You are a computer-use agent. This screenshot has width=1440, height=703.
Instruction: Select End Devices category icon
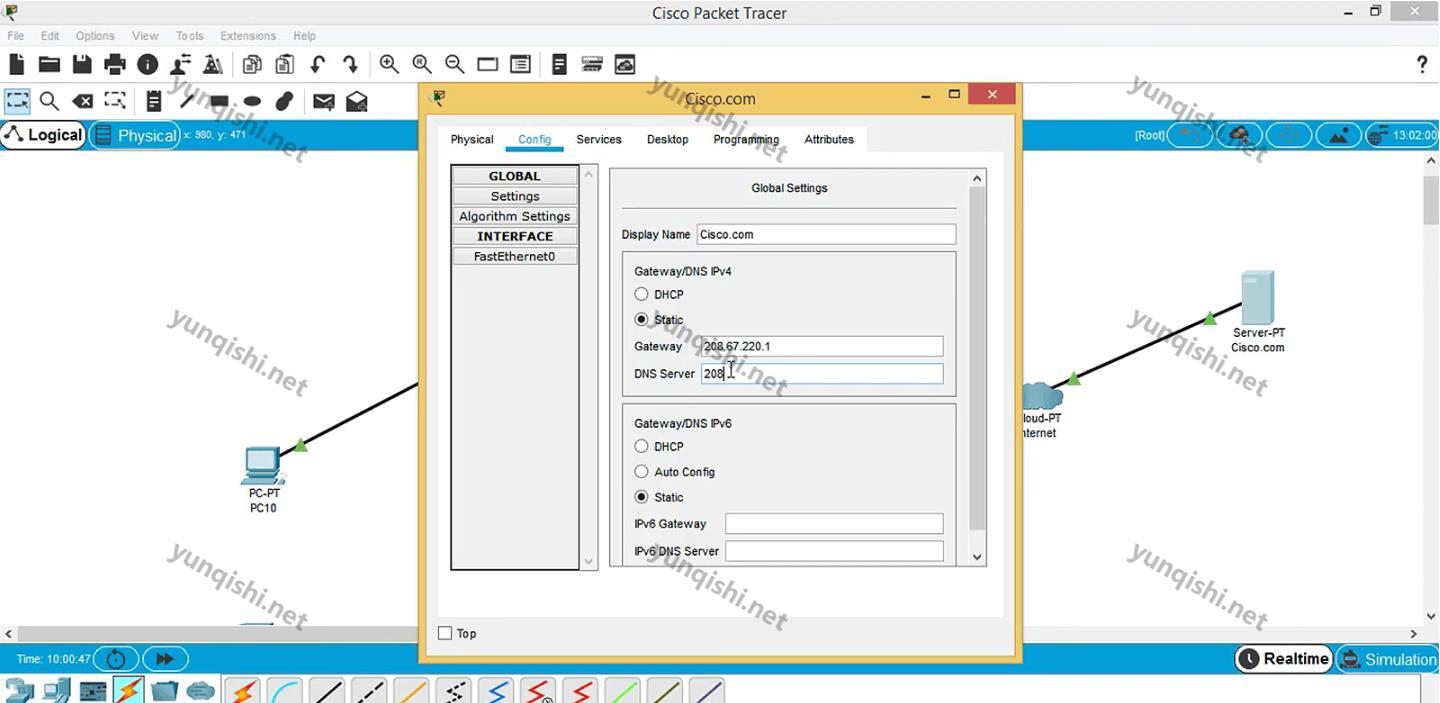coord(56,690)
